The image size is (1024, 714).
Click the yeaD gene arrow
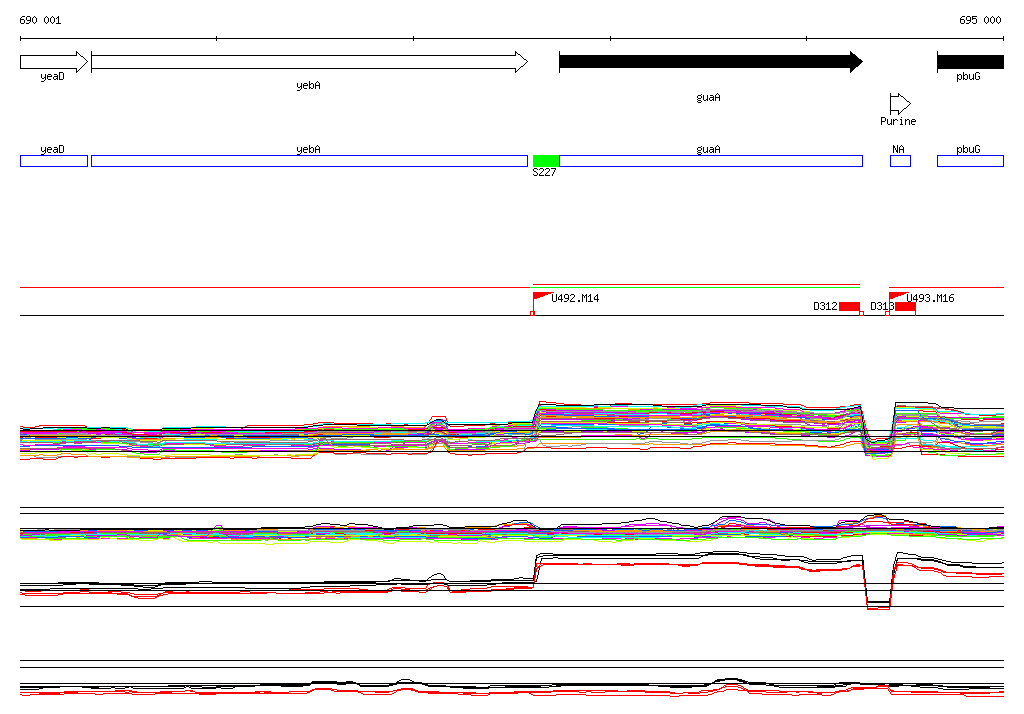(54, 62)
